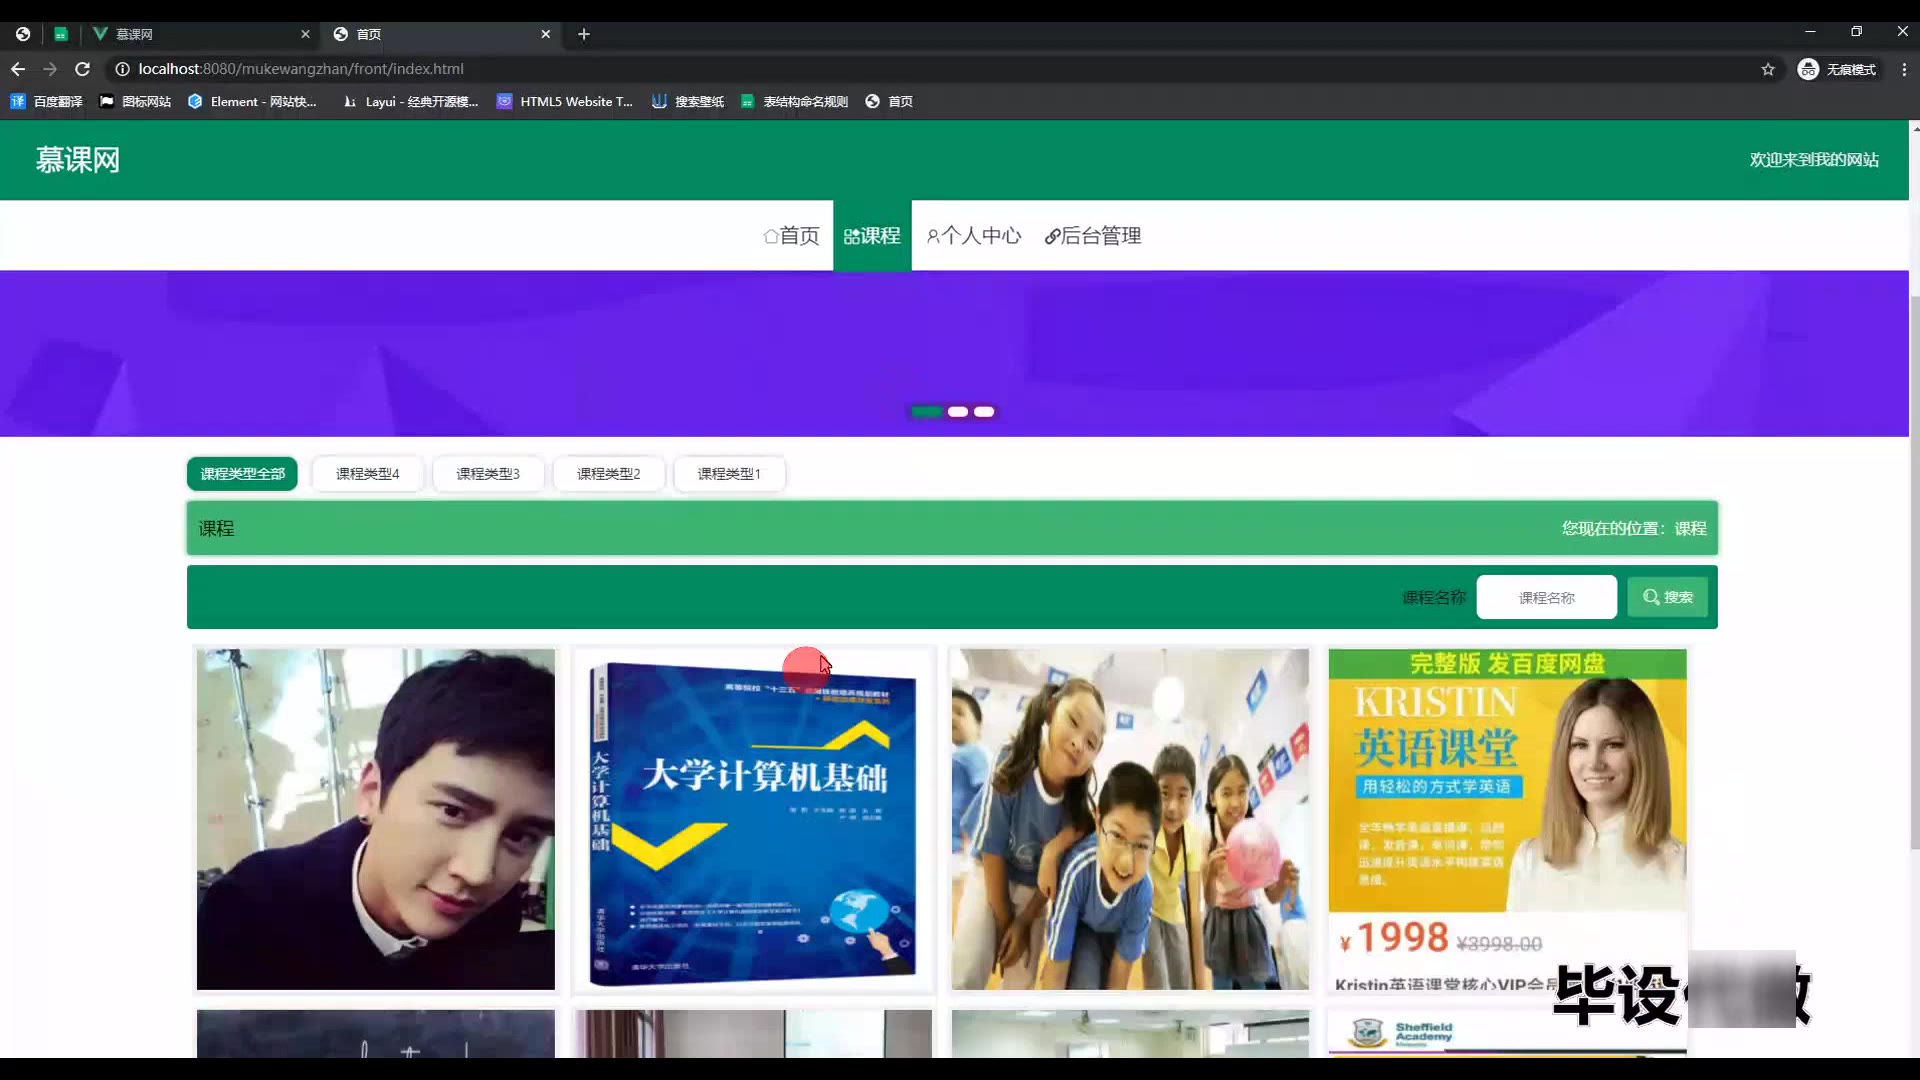This screenshot has width=1920, height=1080.
Task: Bookmark this page with the star icon
Action: [x=1768, y=69]
